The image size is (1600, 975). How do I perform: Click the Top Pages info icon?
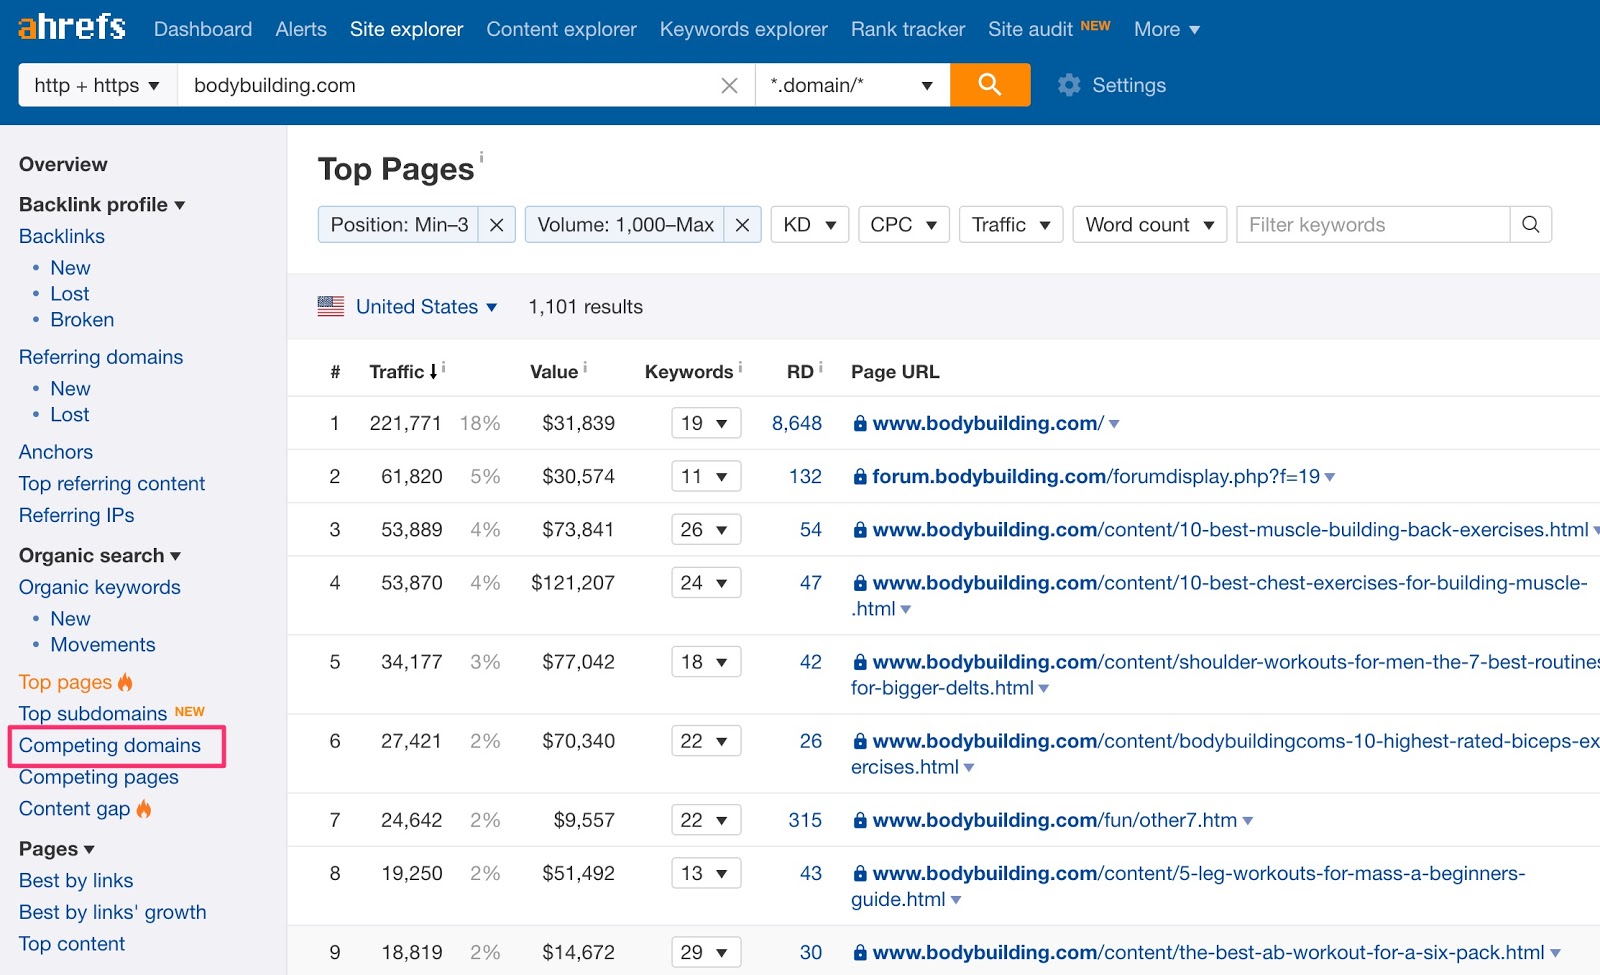tap(481, 157)
